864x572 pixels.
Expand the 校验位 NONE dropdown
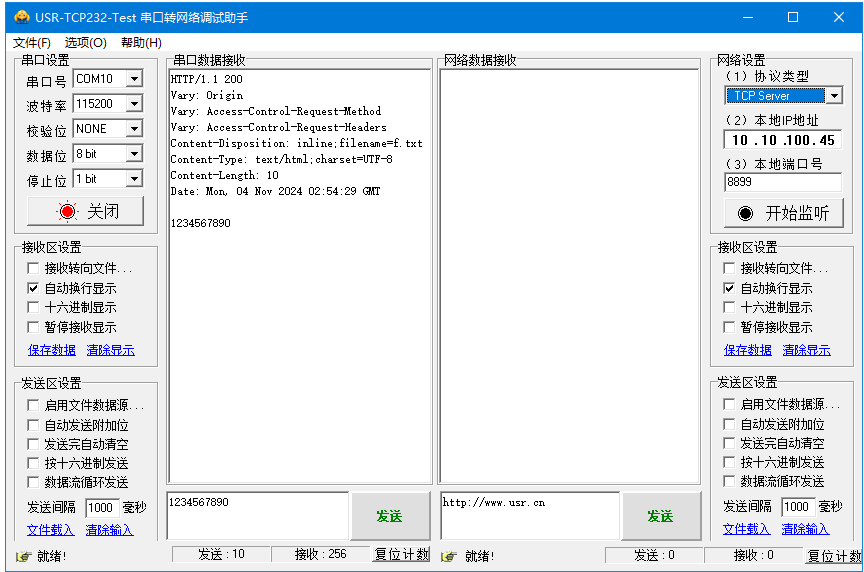(134, 129)
